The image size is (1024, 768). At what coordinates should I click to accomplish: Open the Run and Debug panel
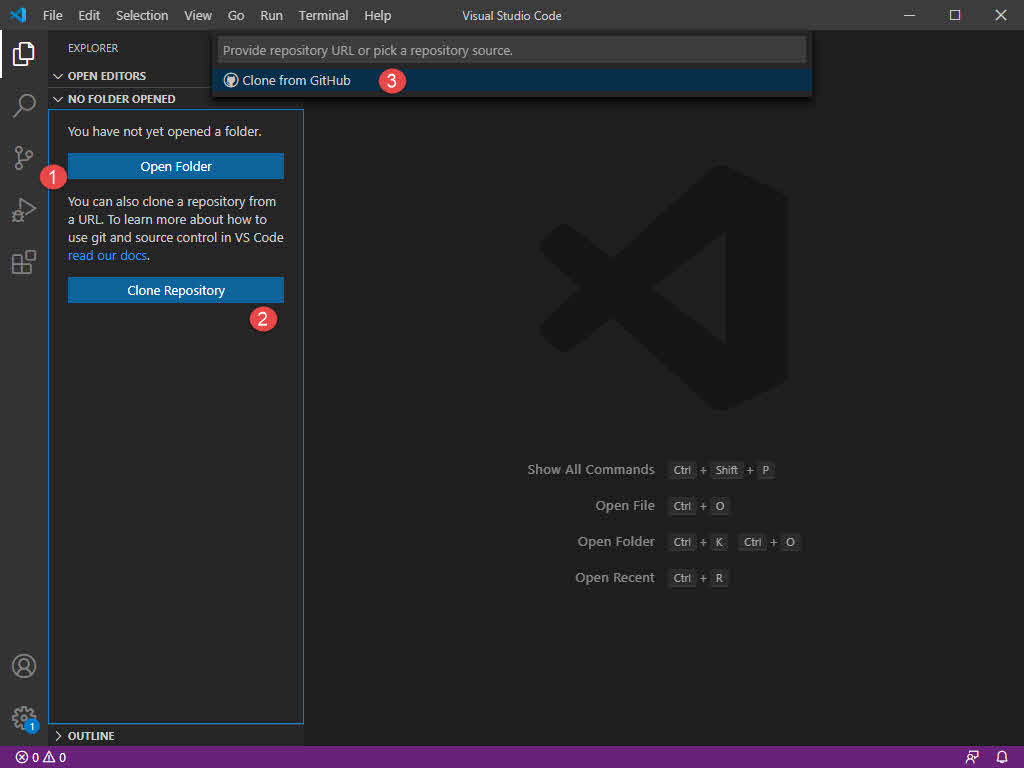[24, 210]
